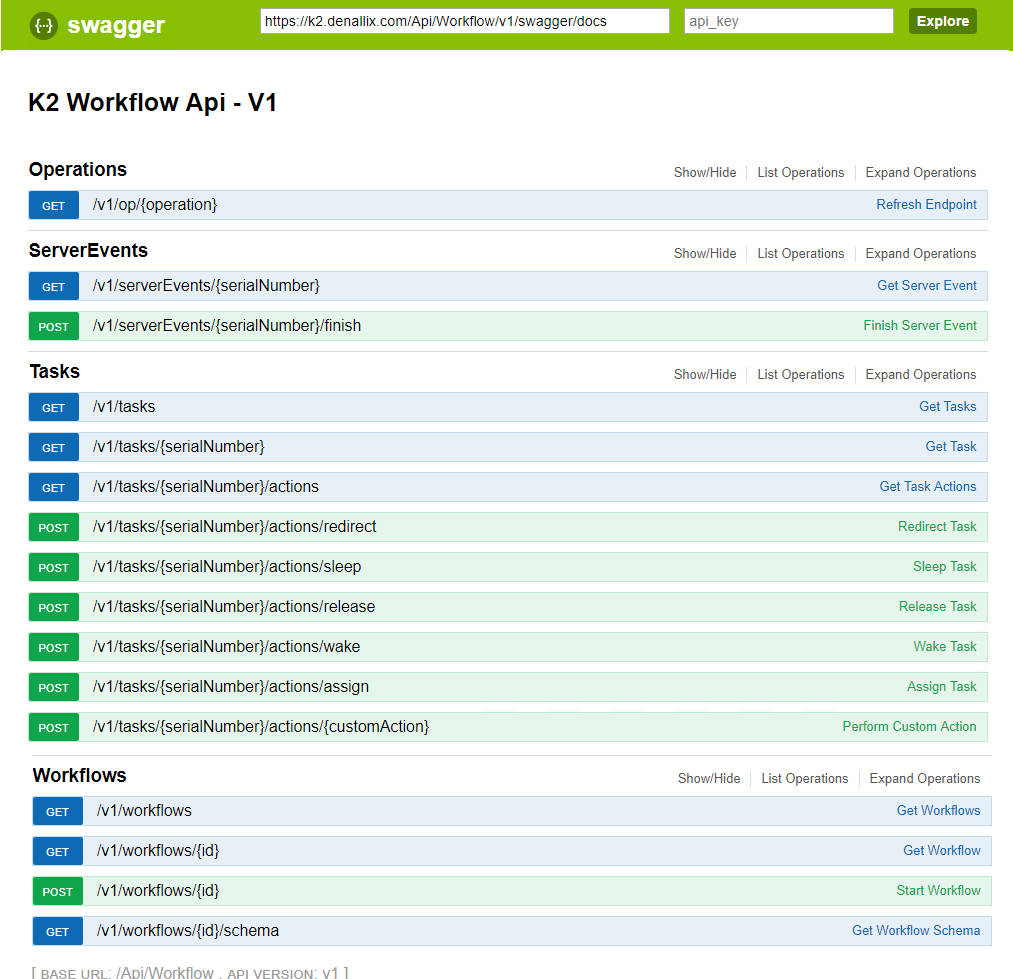Screen dimensions: 1013x979
Task: Click the Explore button
Action: click(x=942, y=21)
